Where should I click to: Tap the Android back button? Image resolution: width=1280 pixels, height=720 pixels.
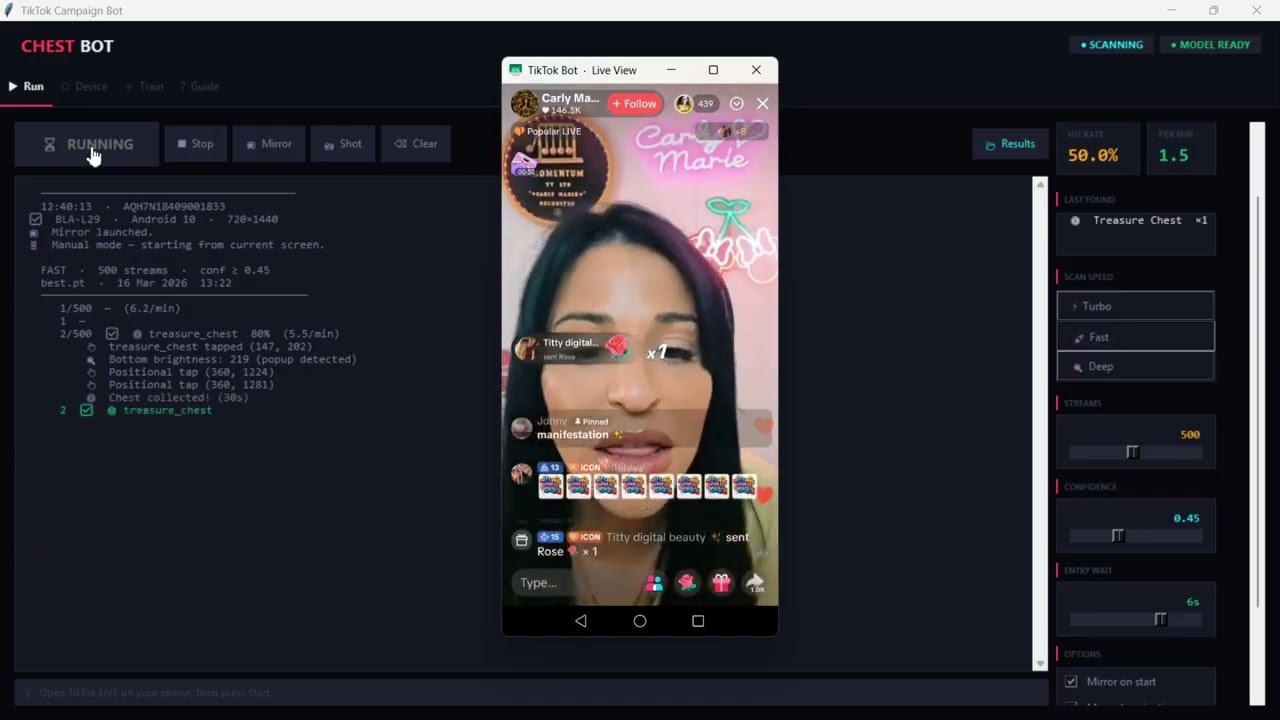[581, 621]
